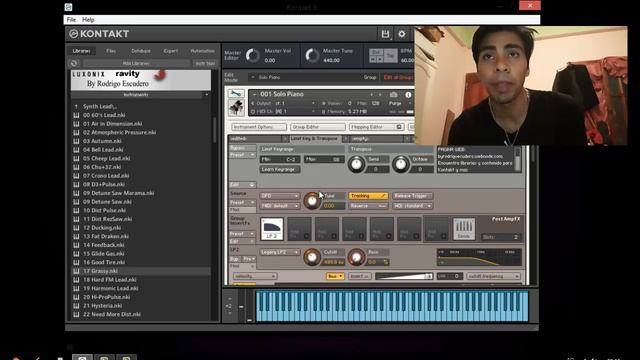
Task: Click the info icon in the instrument header
Action: point(408,94)
